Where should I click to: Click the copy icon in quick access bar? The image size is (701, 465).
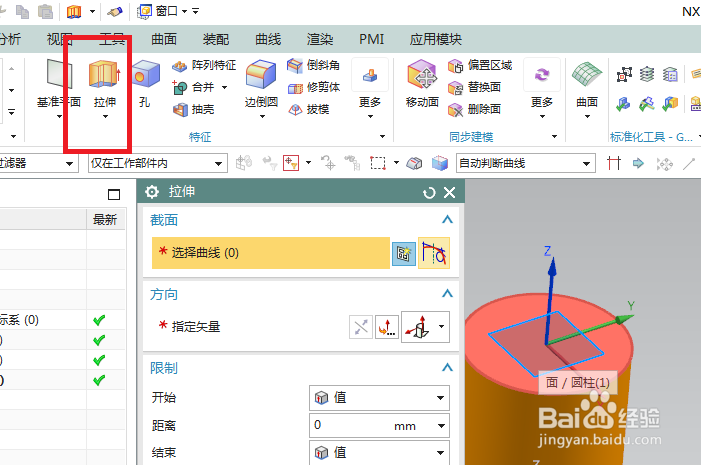click(22, 11)
